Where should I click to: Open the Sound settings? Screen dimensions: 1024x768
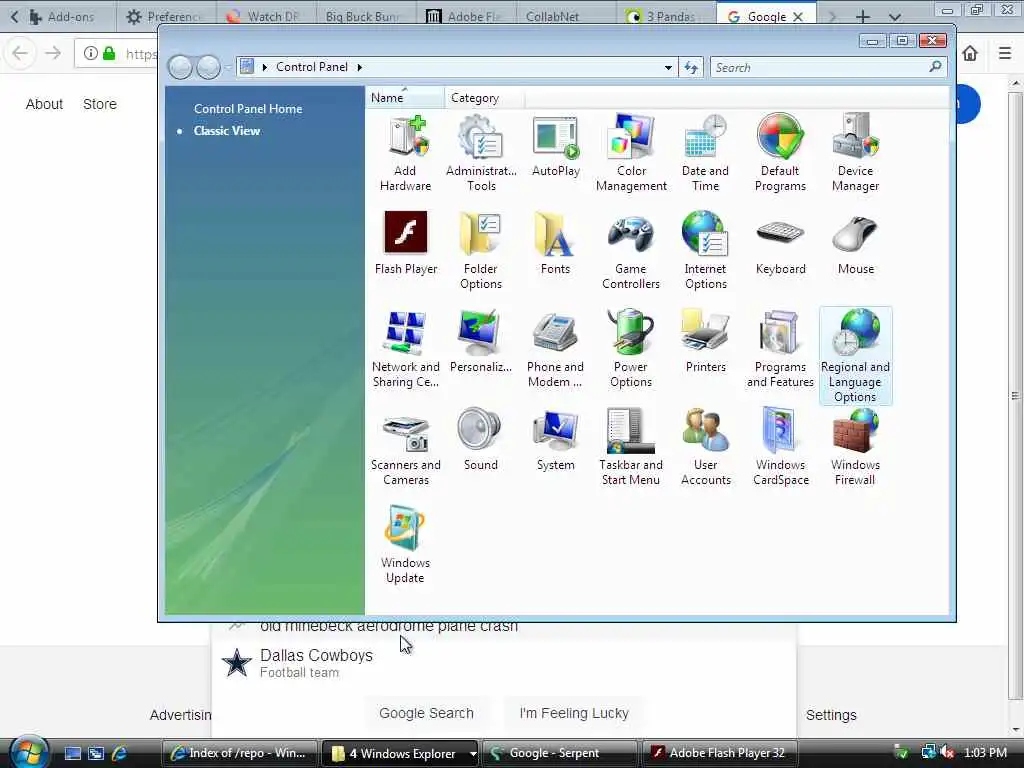[481, 440]
